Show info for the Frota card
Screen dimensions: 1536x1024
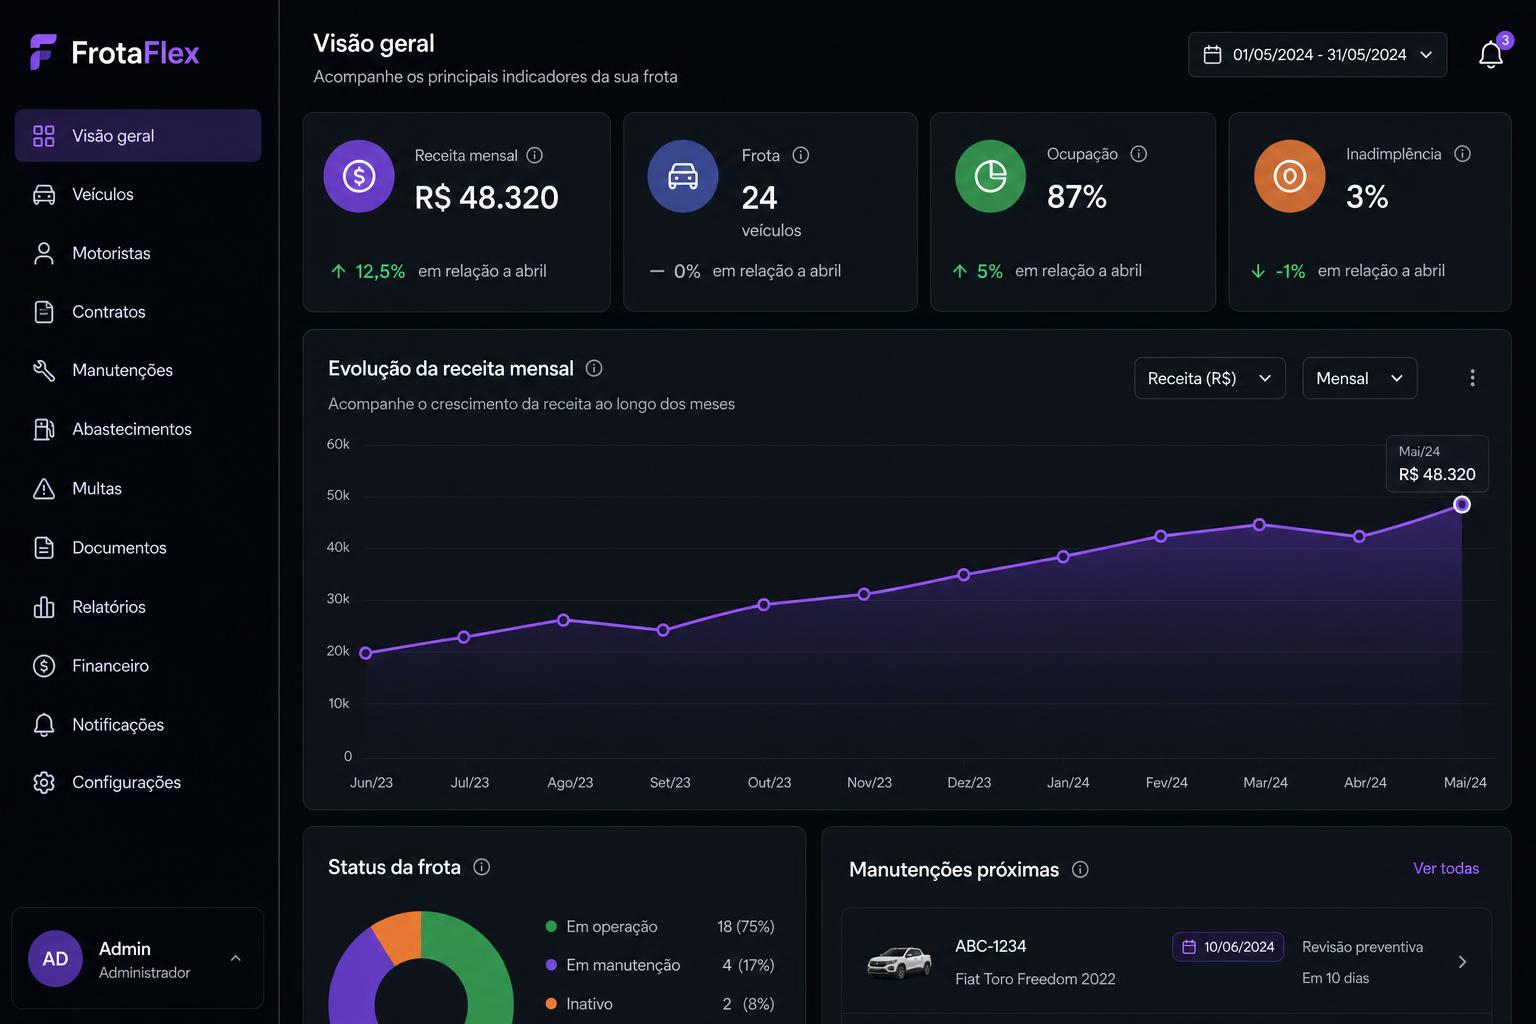(x=801, y=155)
